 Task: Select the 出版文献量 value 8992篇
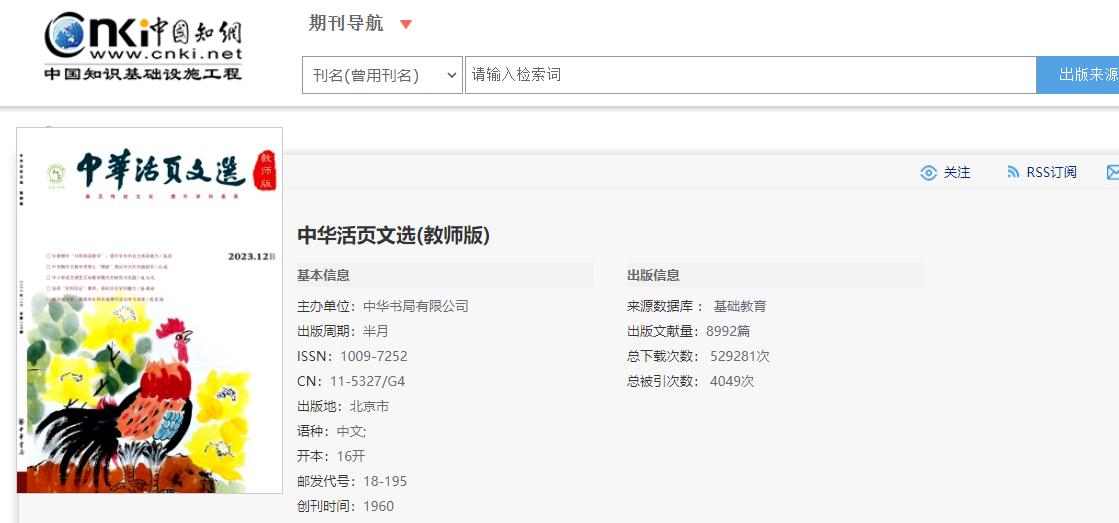pos(728,332)
